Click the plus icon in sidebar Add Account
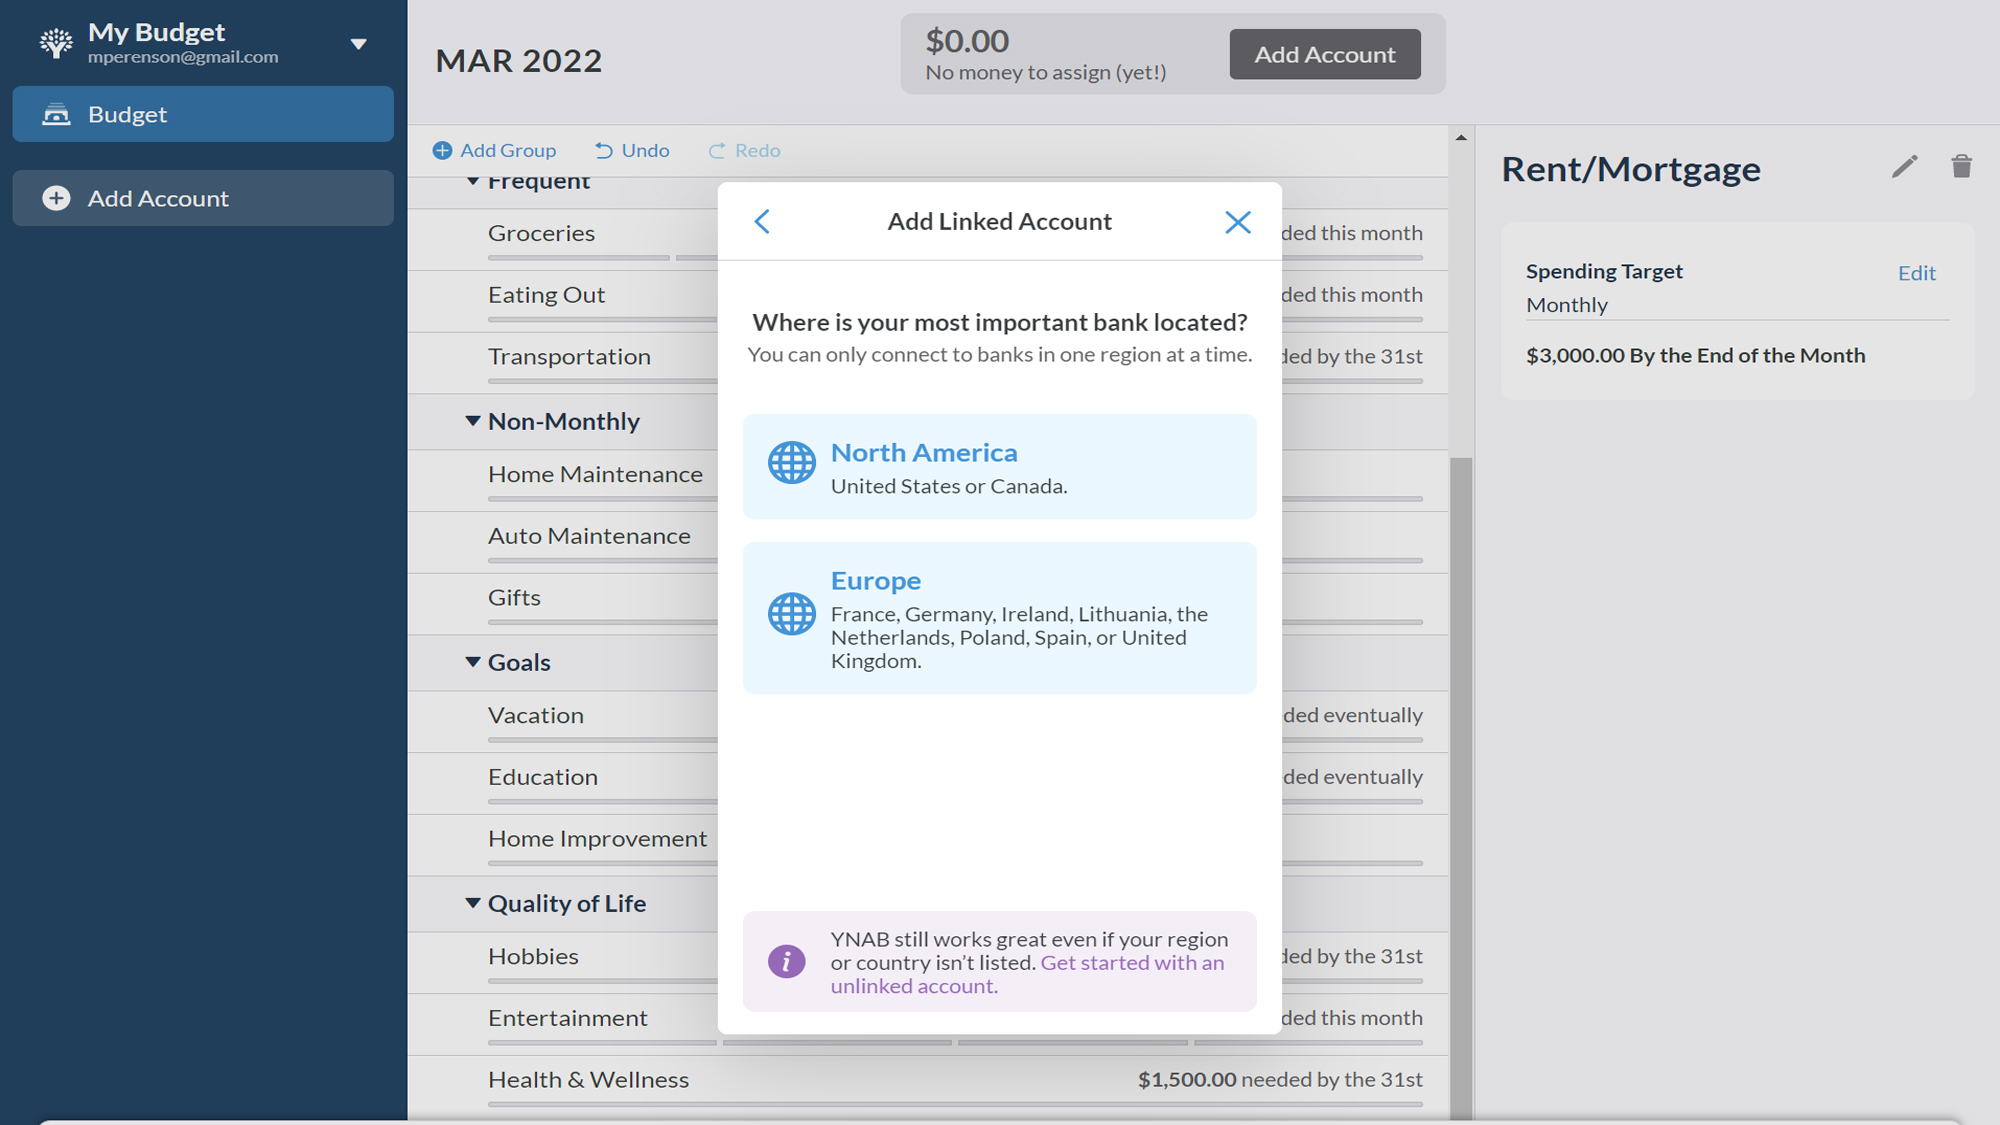Viewport: 2000px width, 1125px height. pyautogui.click(x=57, y=198)
